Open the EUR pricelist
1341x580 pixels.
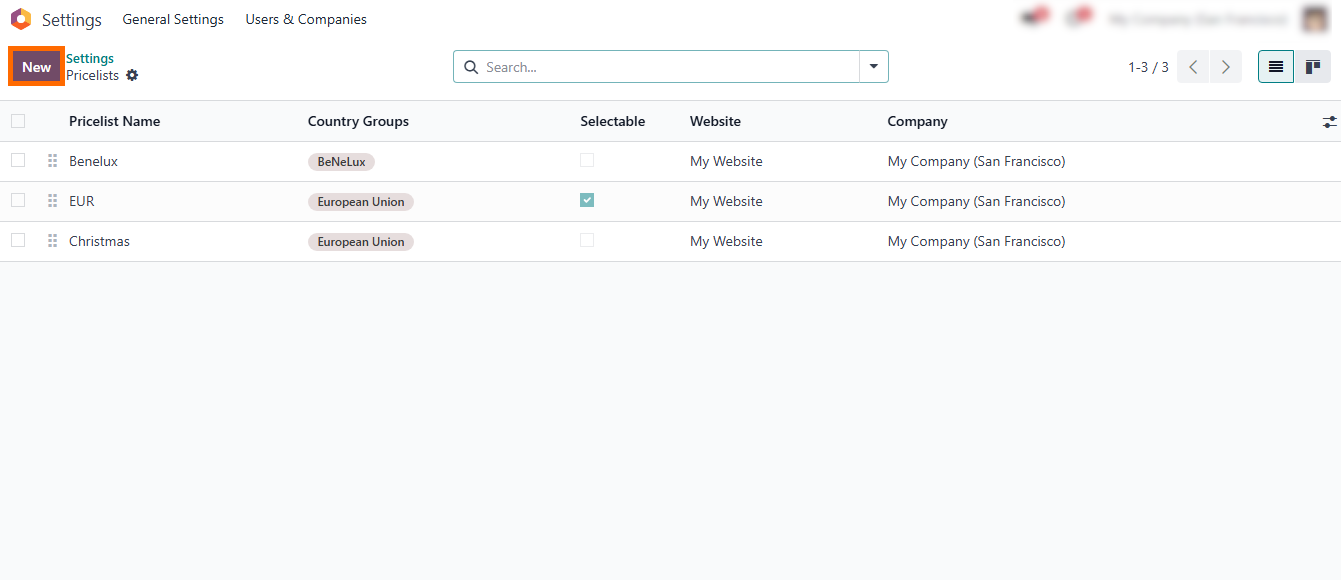tap(82, 201)
